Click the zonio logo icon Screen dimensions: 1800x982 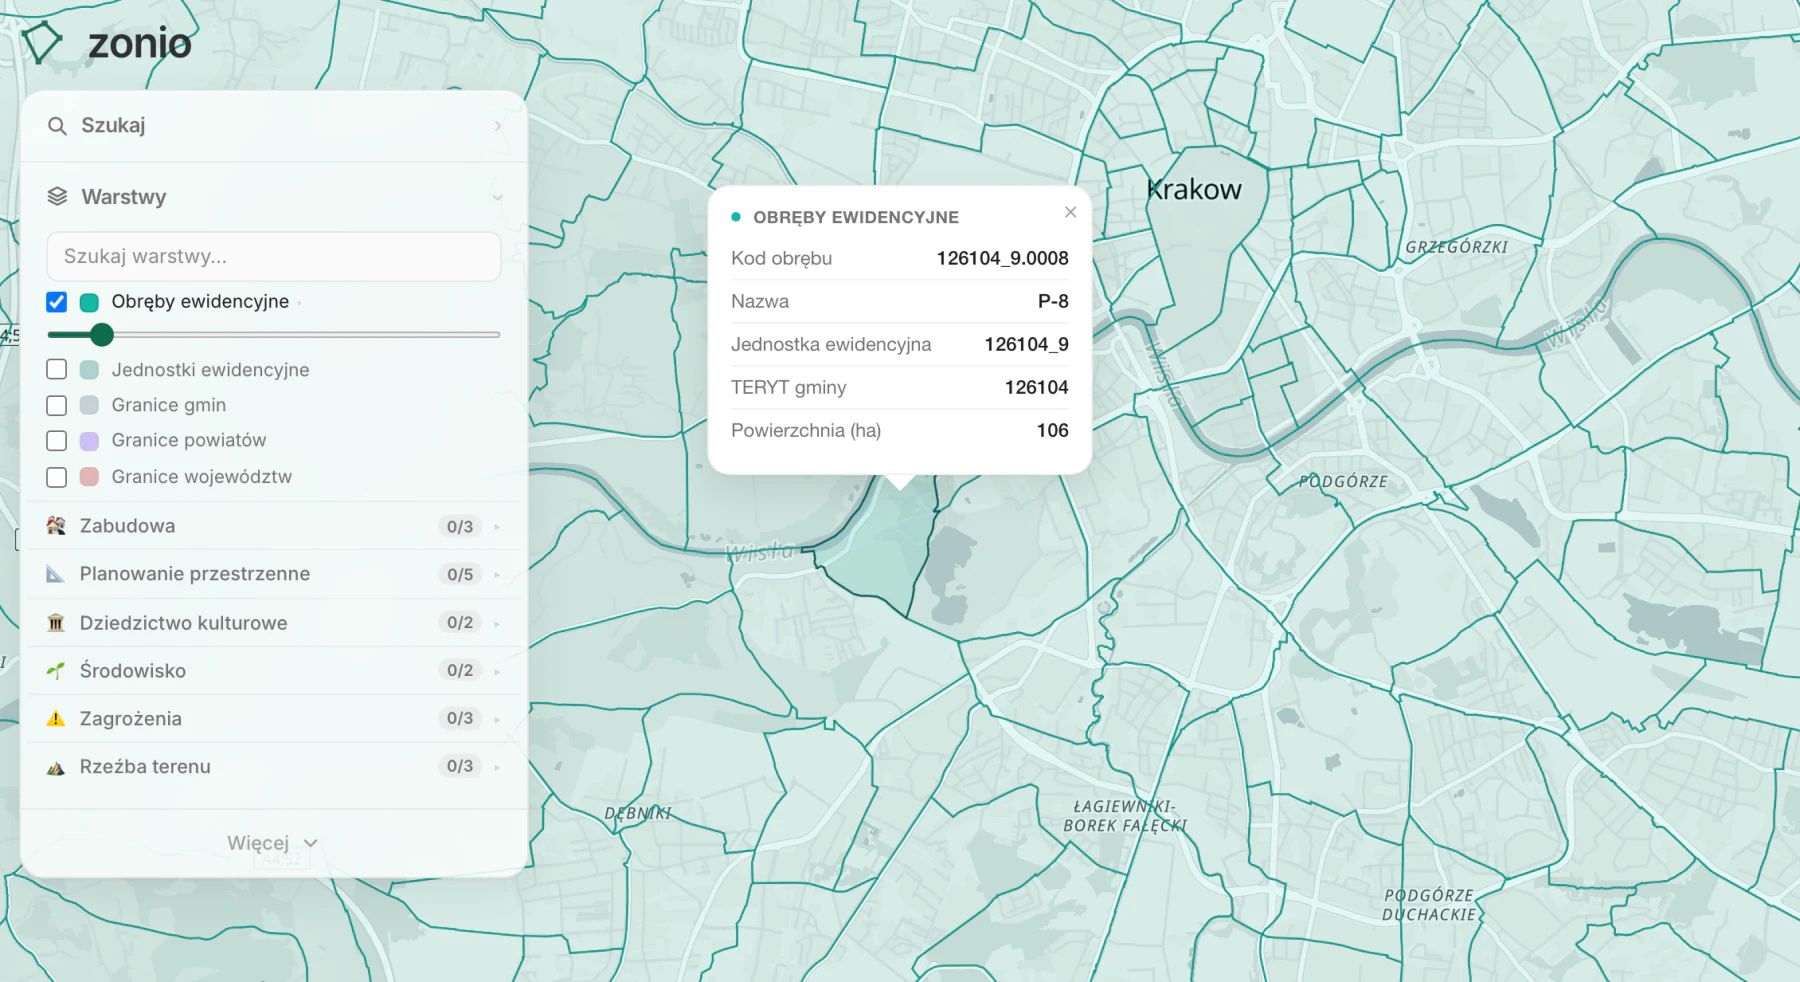(42, 43)
